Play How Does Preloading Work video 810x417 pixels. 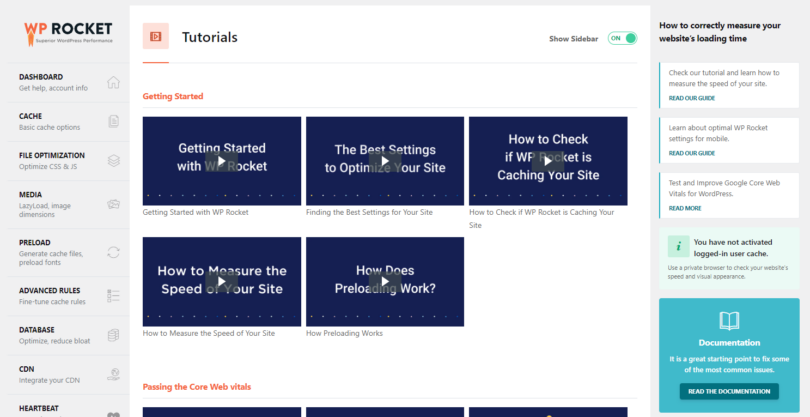coord(385,282)
